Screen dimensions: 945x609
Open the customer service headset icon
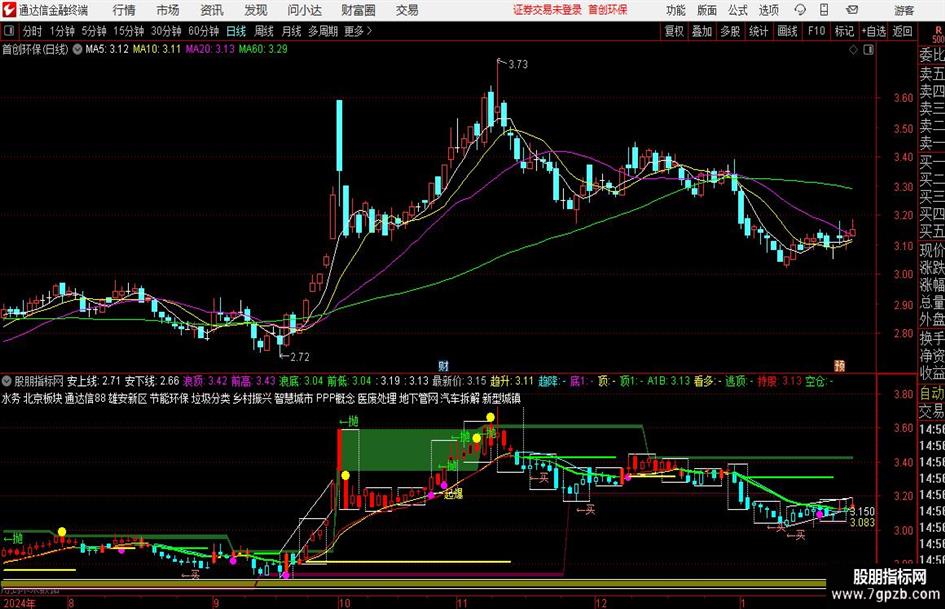[x=800, y=10]
